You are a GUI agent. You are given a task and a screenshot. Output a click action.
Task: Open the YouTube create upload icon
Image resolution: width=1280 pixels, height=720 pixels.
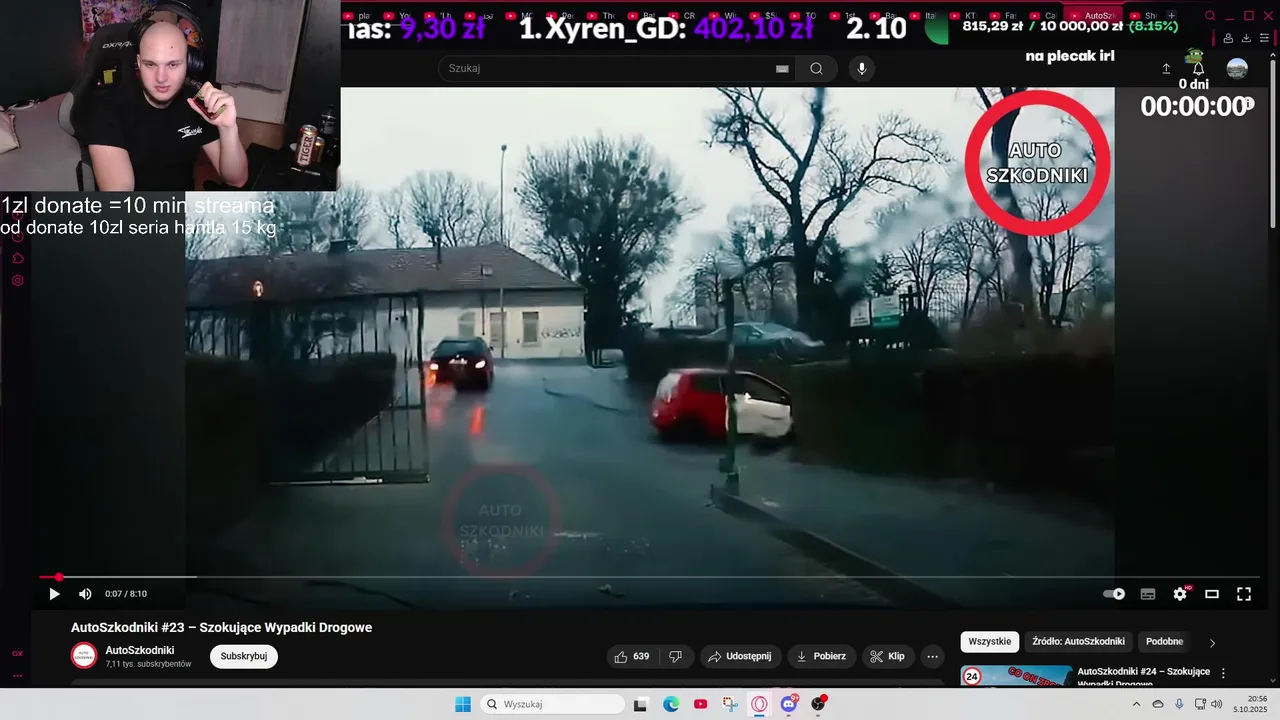coord(1166,69)
